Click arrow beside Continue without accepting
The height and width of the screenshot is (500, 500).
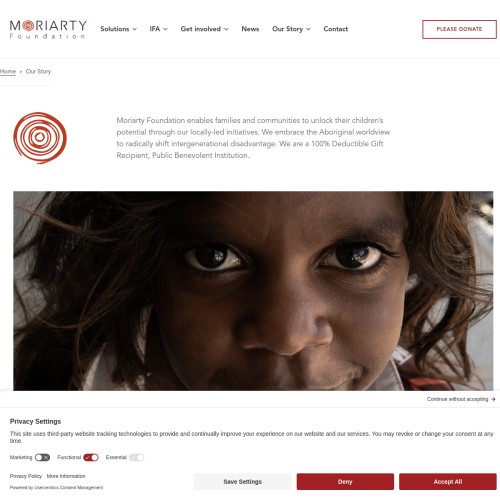(x=493, y=399)
